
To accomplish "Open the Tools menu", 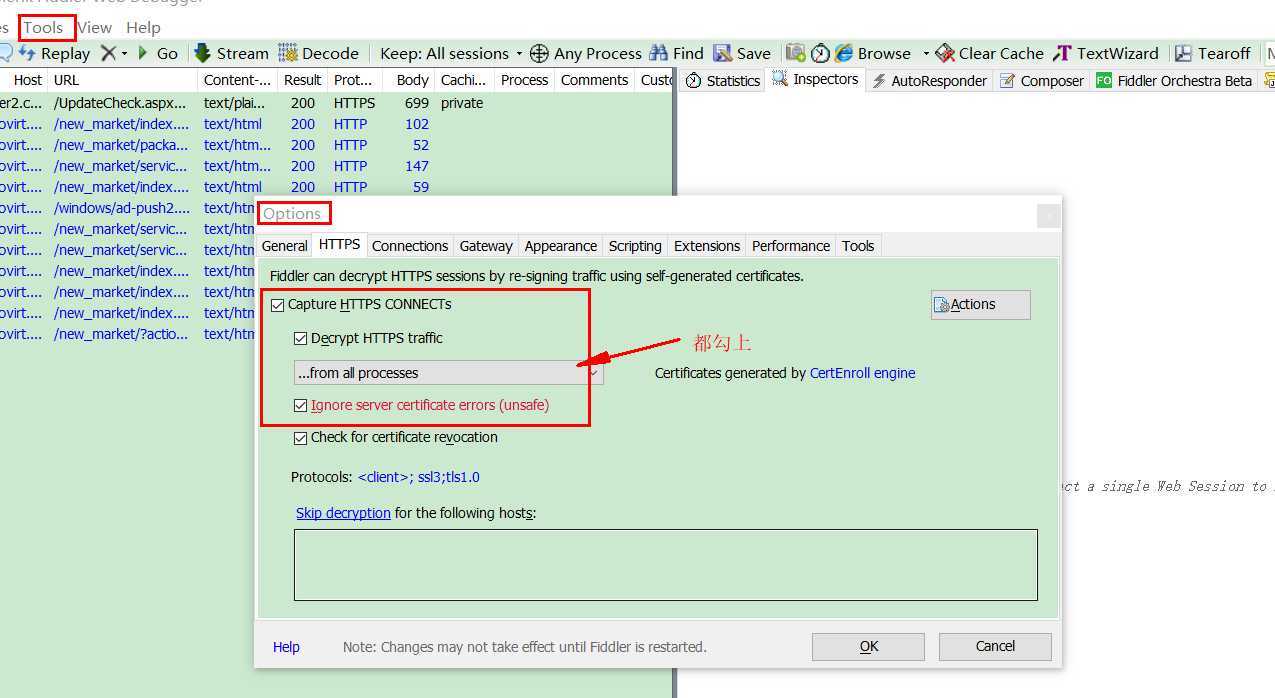I will [x=44, y=27].
